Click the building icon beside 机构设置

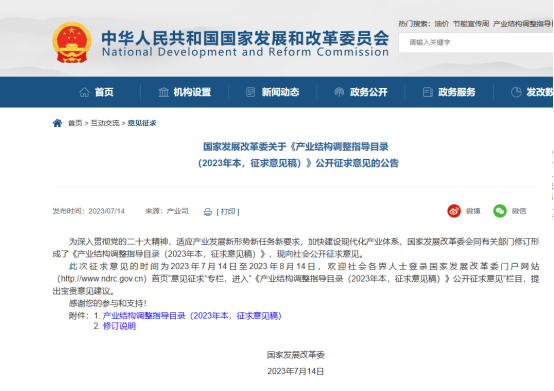(x=163, y=92)
